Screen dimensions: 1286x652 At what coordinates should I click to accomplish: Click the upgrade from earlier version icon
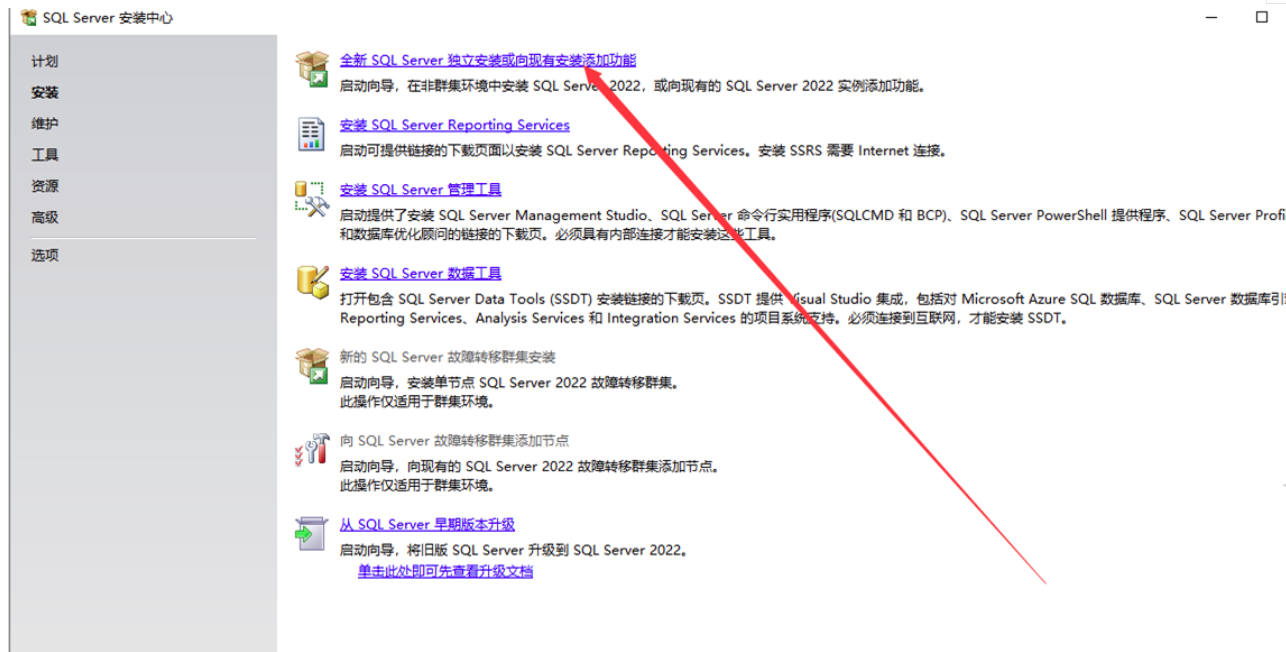[x=311, y=533]
